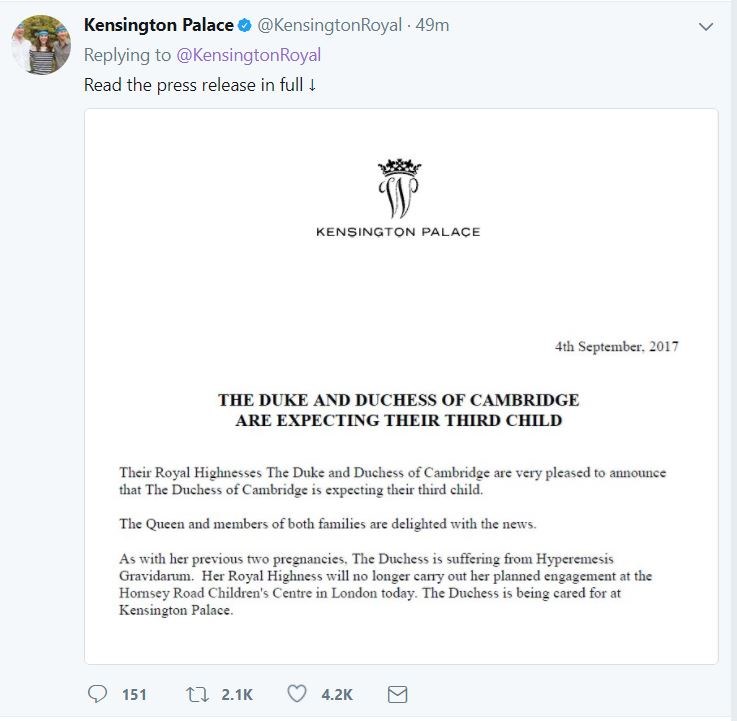Click the 151 replies count

134,694
